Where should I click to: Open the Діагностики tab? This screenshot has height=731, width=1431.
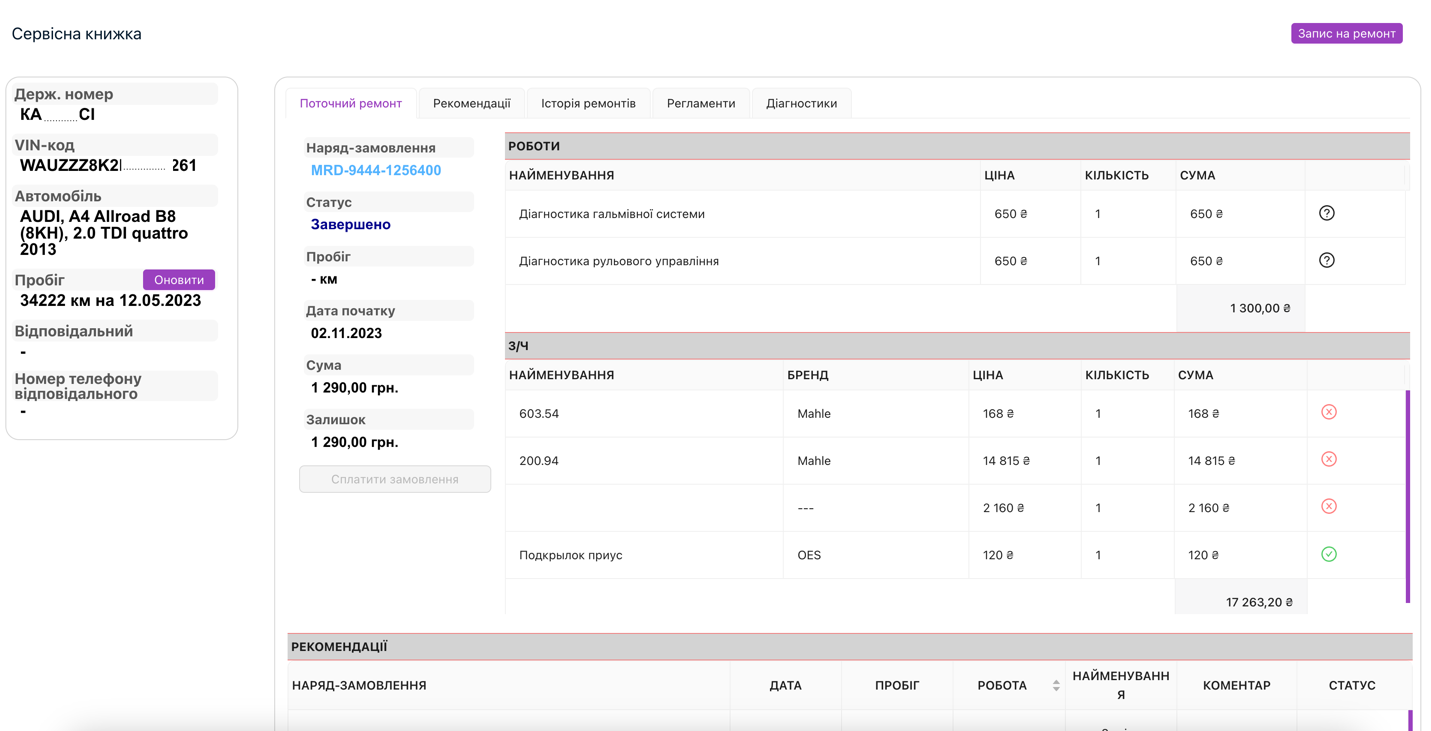coord(801,103)
